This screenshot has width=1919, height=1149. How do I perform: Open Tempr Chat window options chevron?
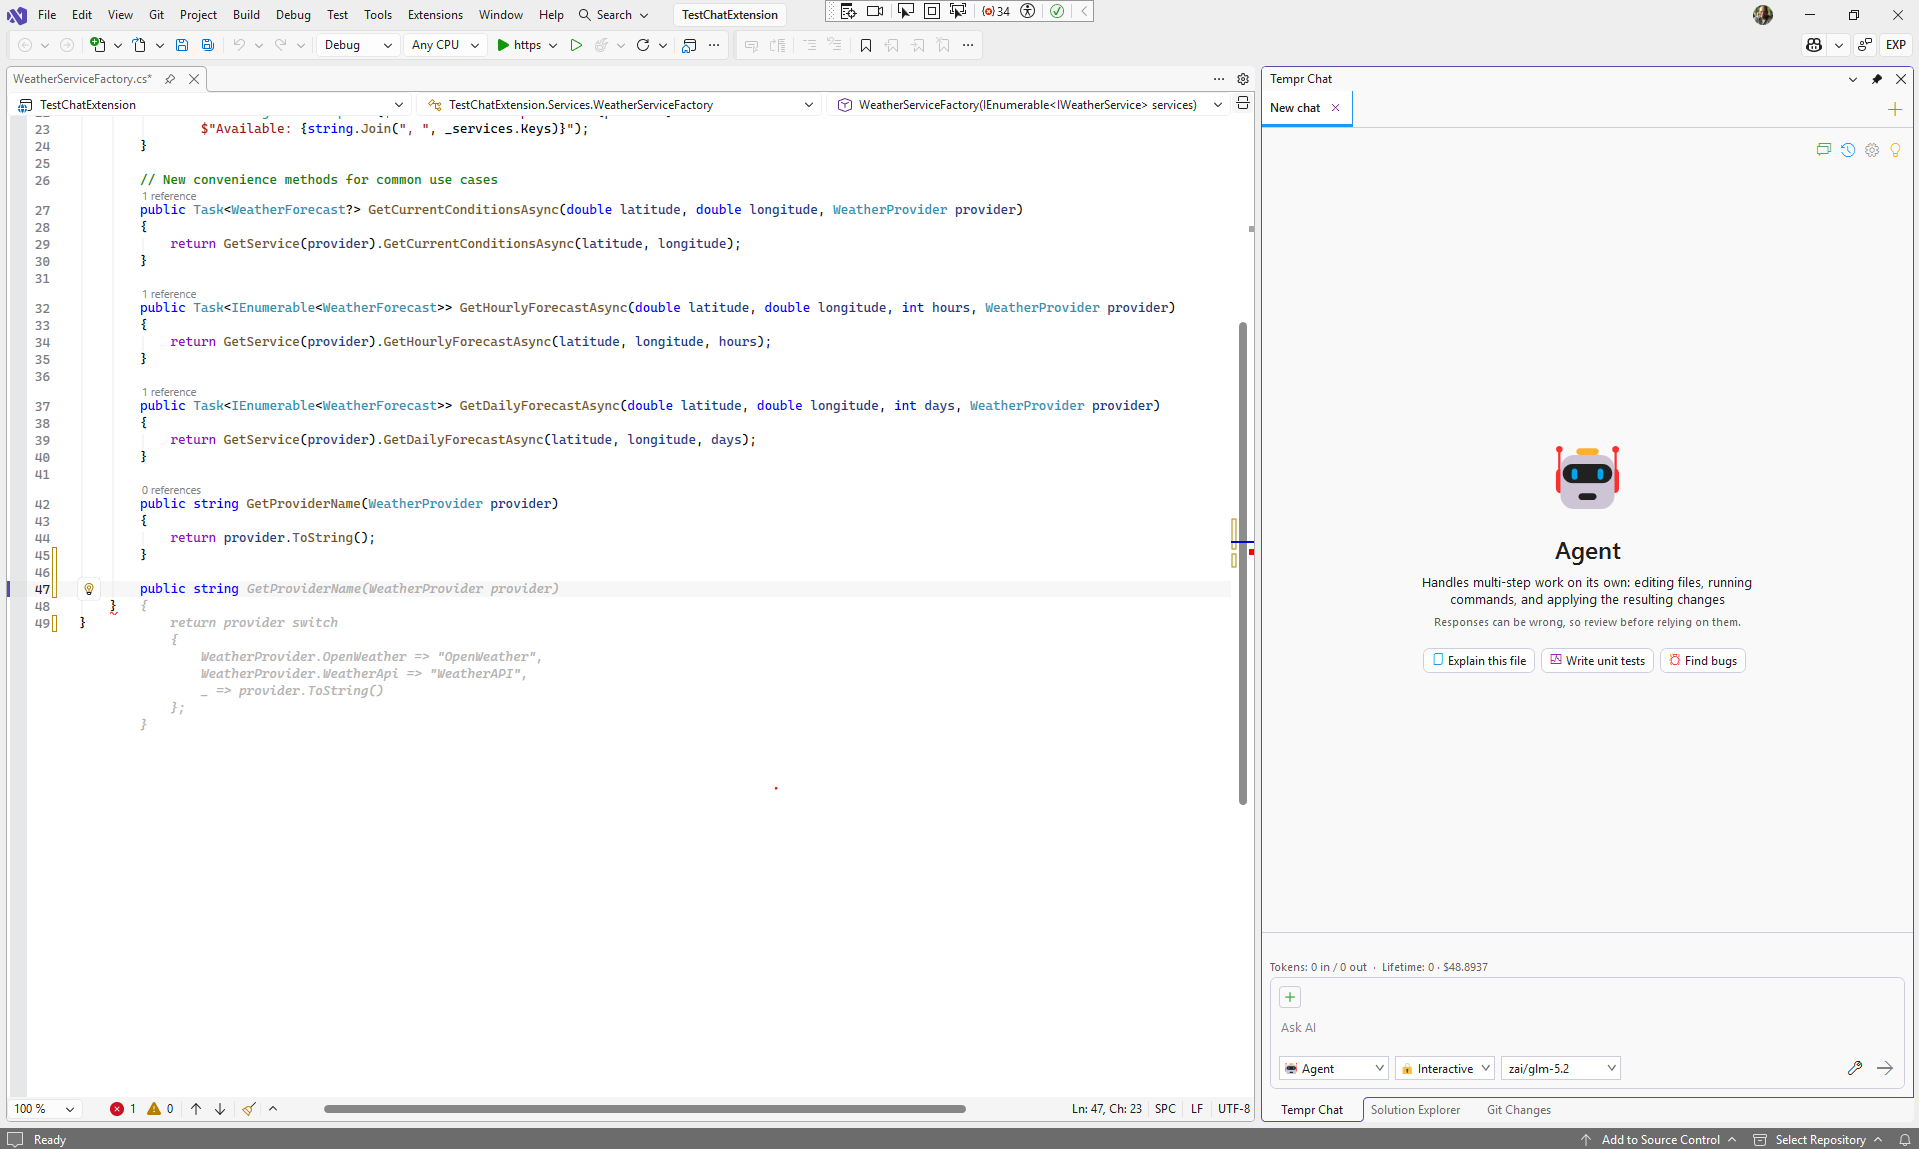pos(1853,79)
